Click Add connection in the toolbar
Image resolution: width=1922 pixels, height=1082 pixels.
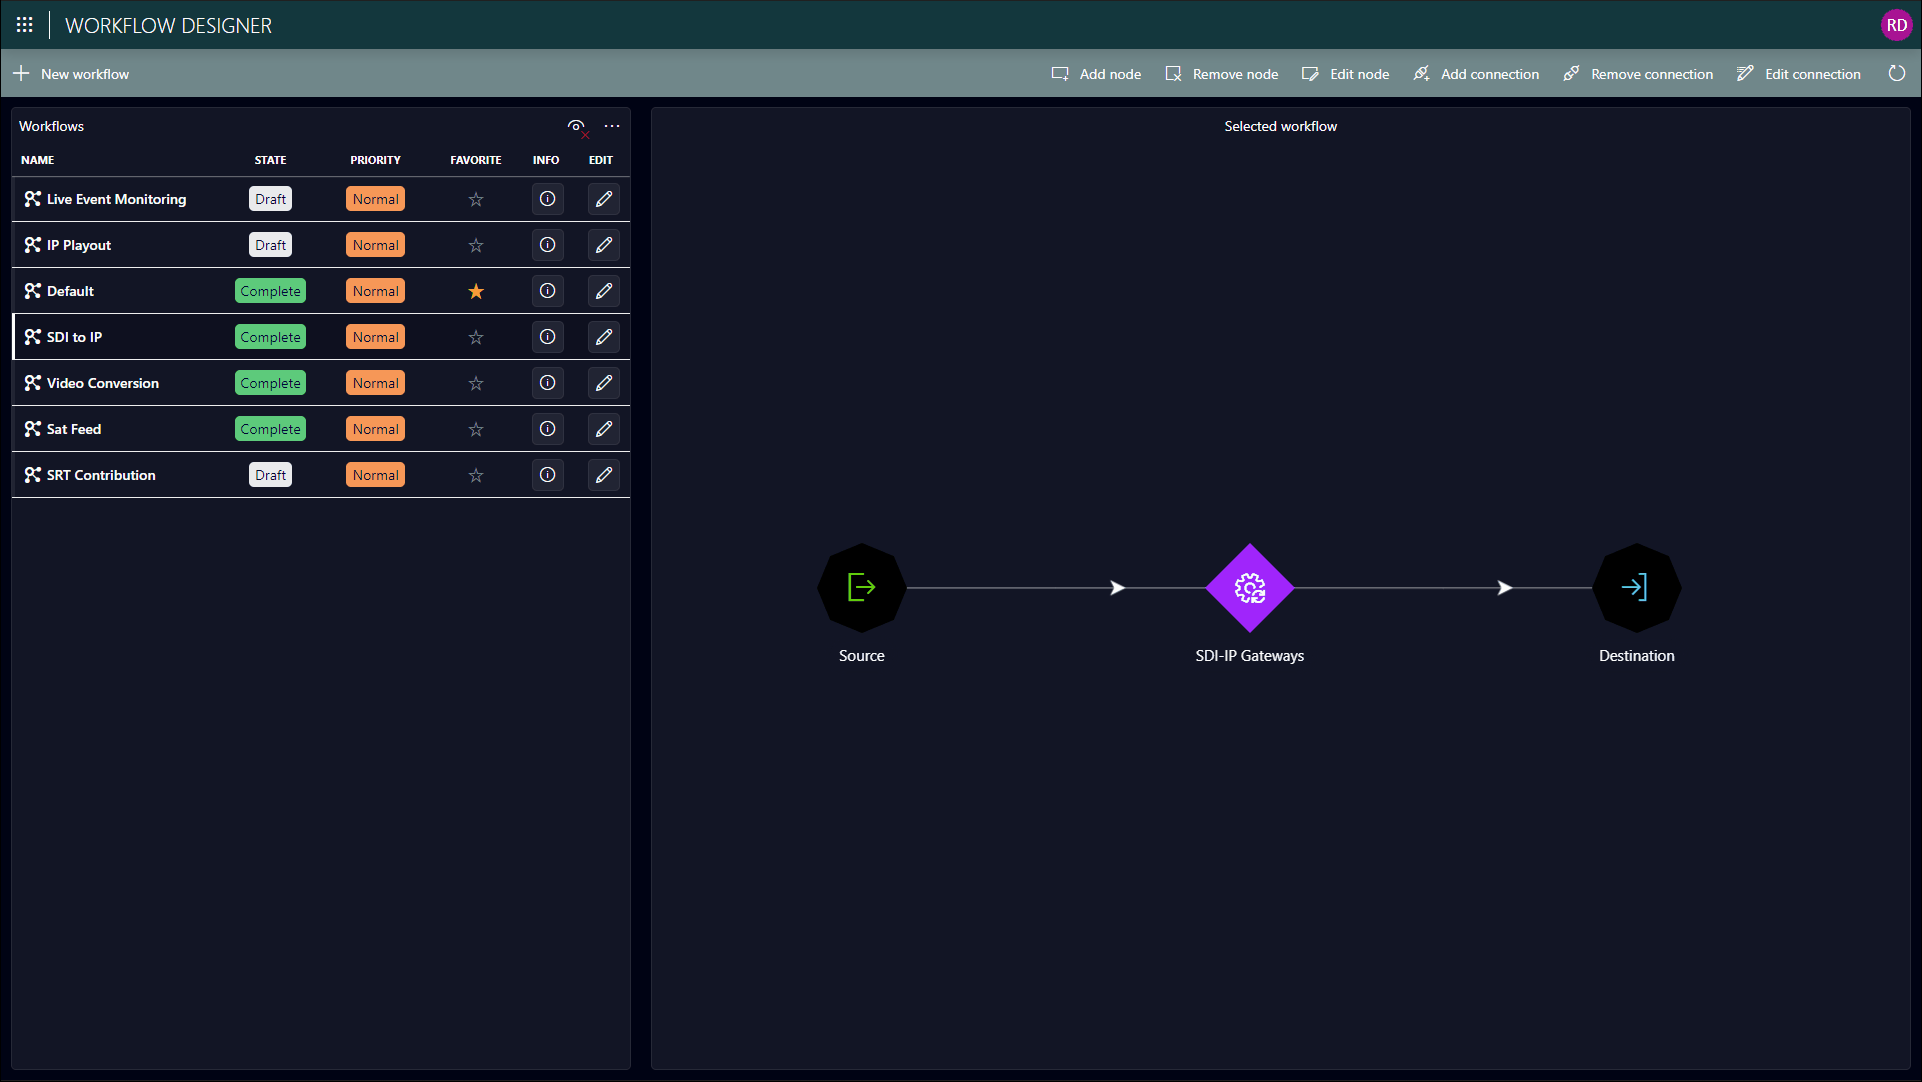pos(1476,74)
